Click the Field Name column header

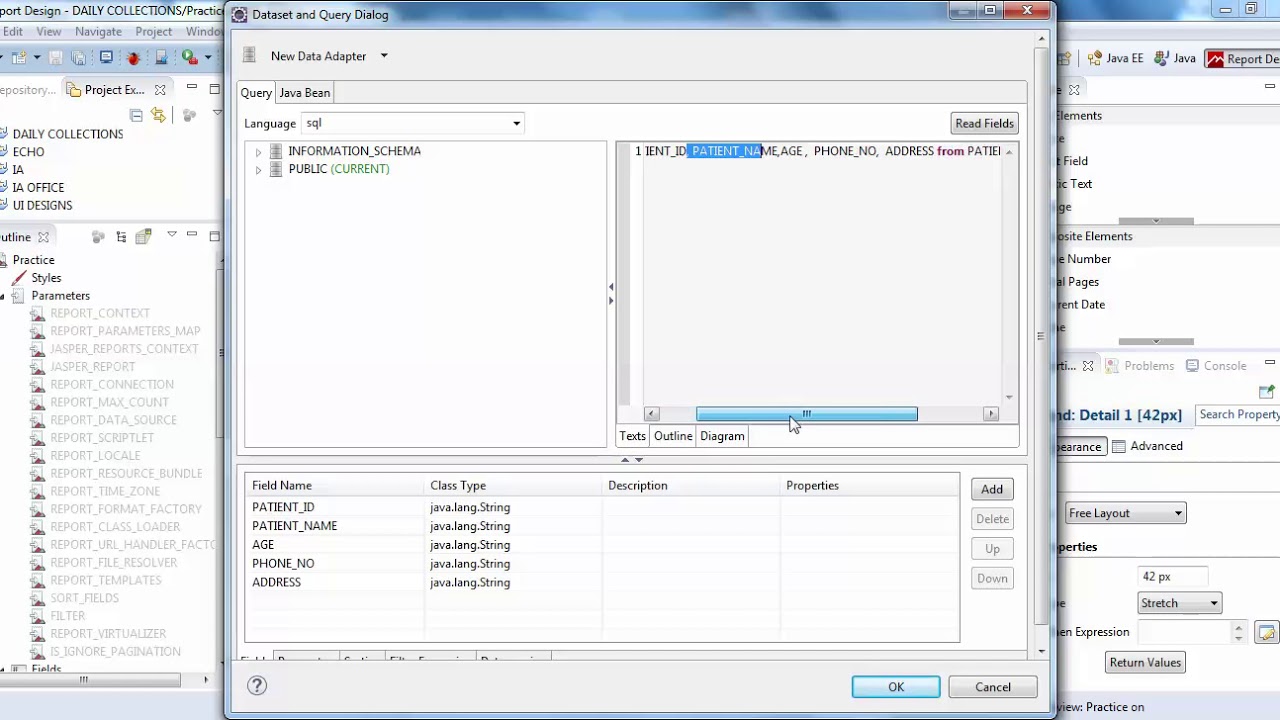pyautogui.click(x=335, y=486)
